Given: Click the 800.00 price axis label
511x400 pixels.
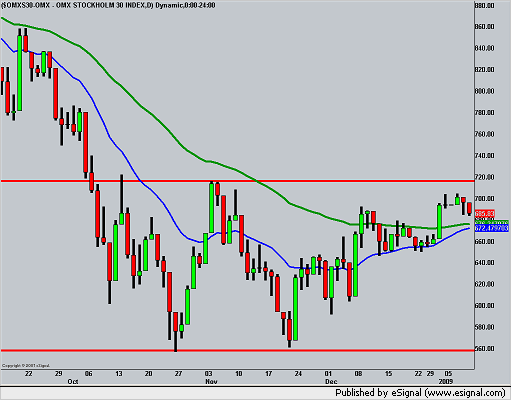Looking at the screenshot, I should 485,91.
